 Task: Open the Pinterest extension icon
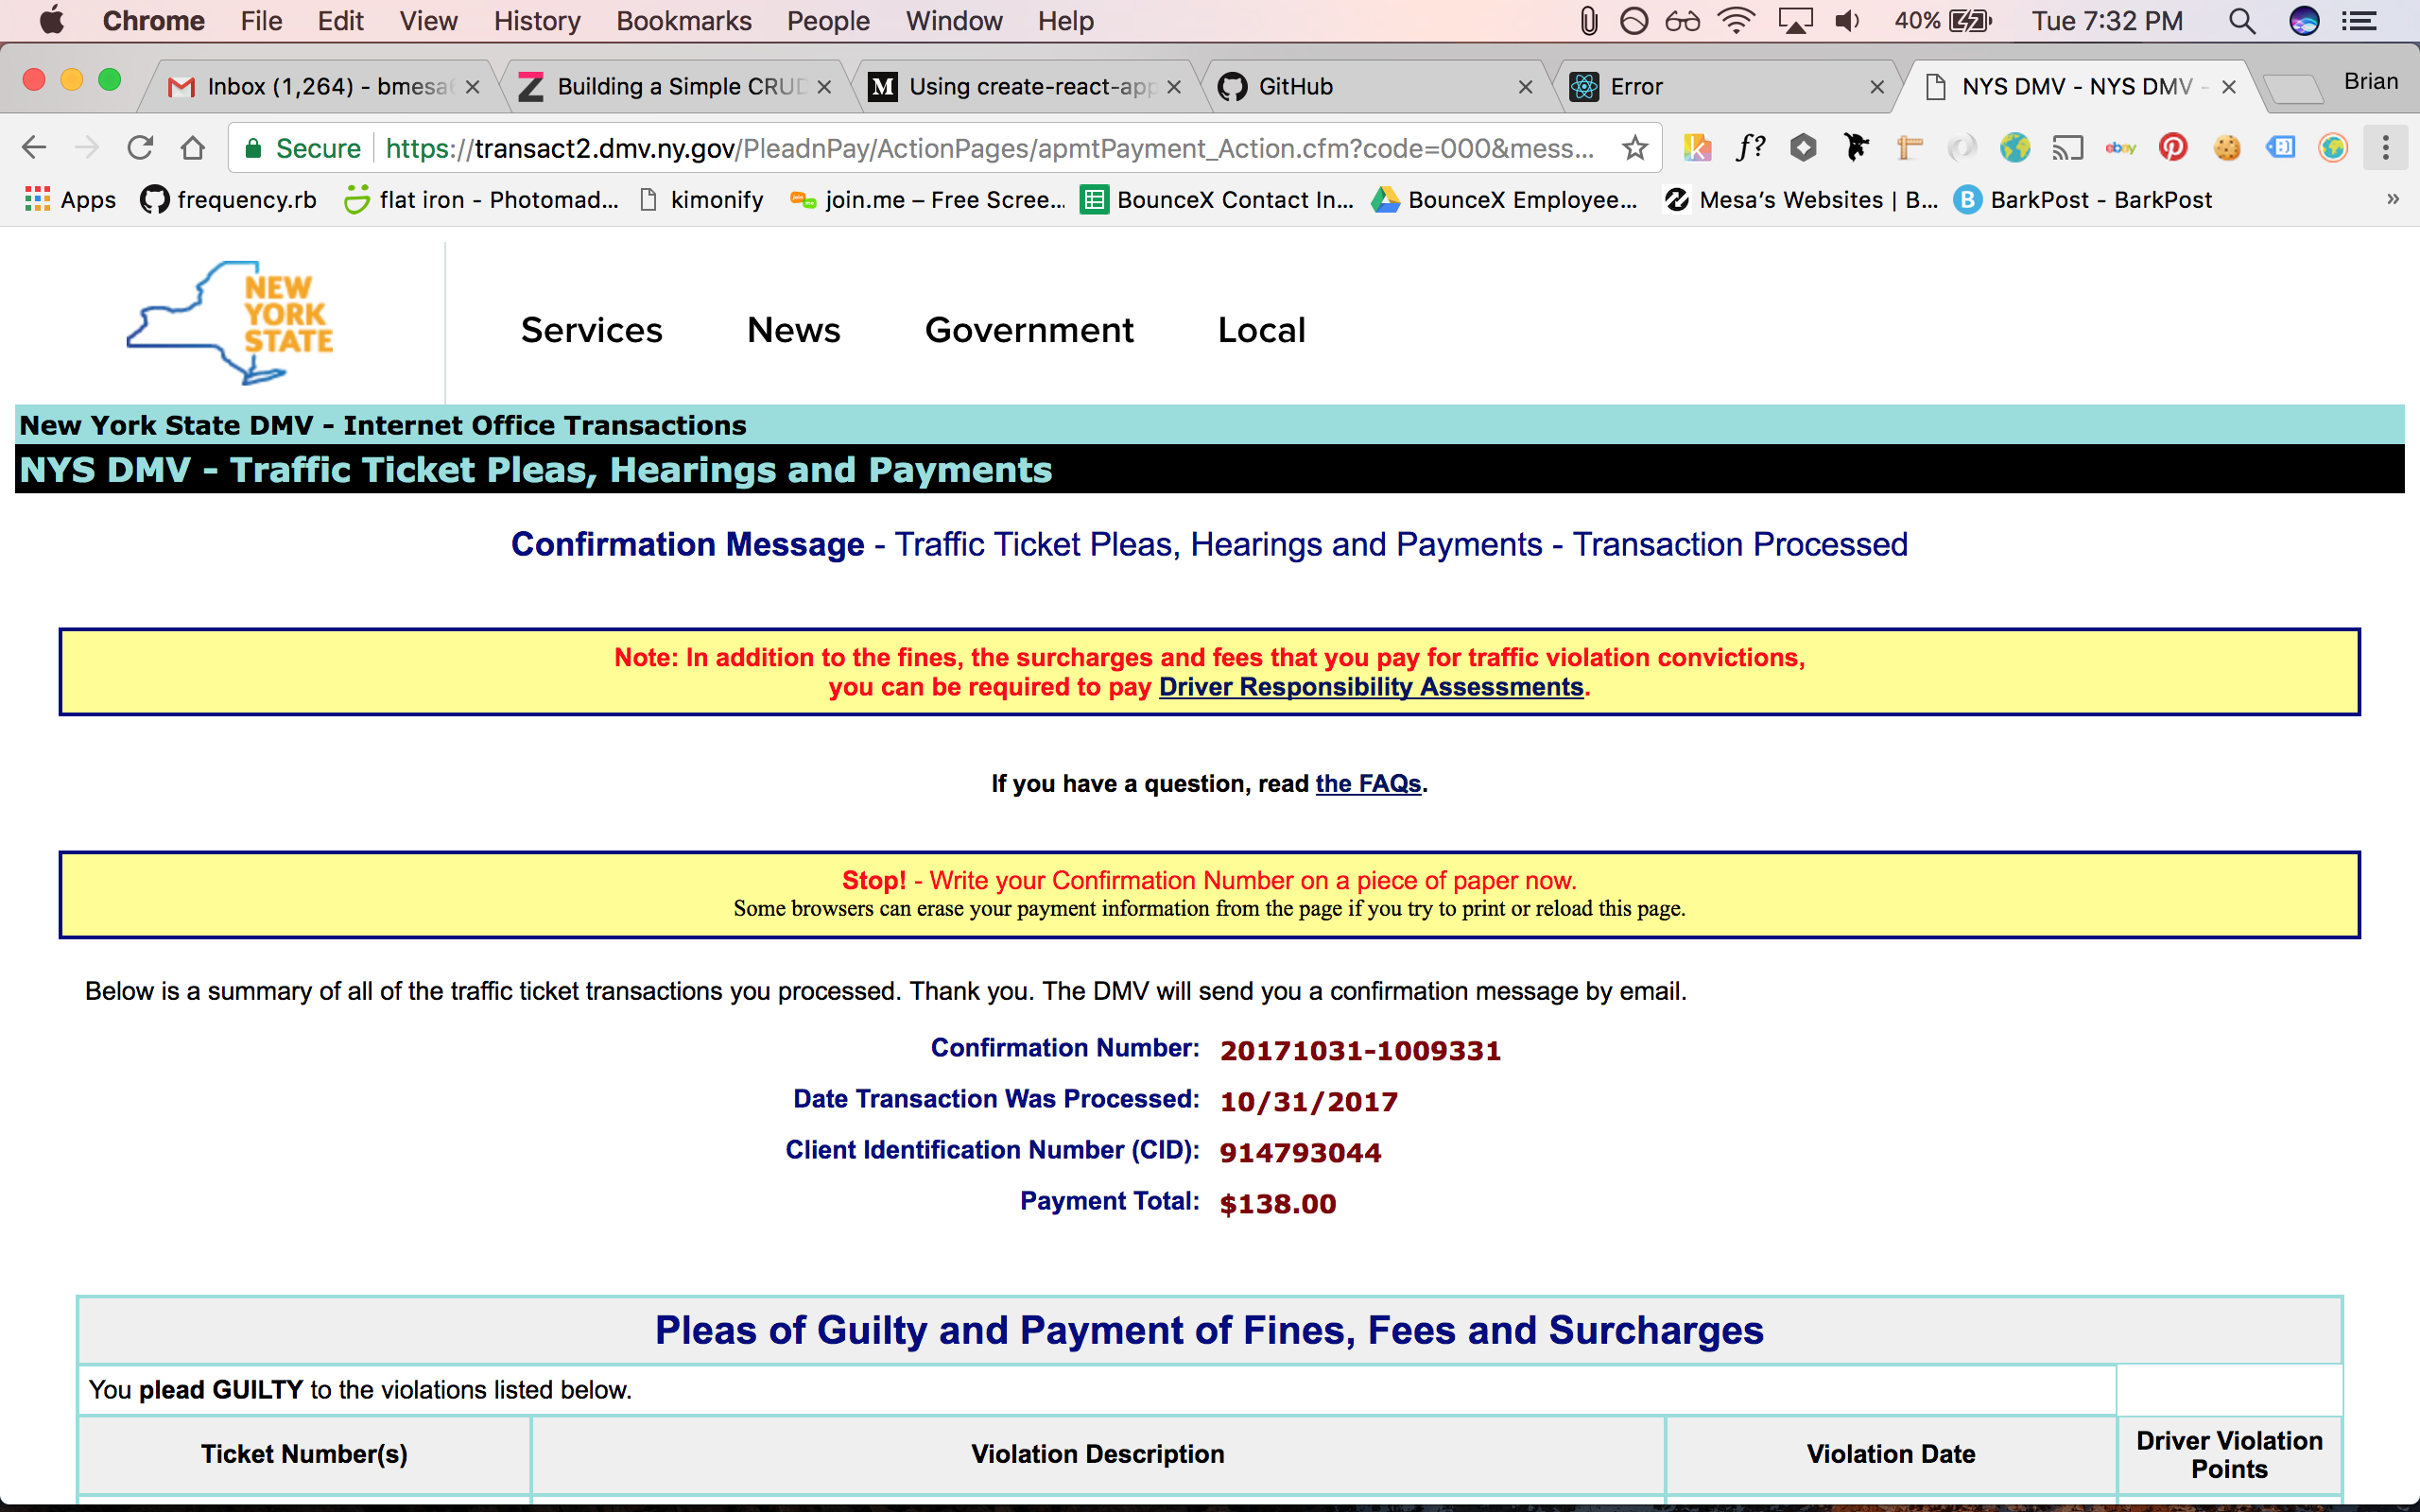(x=2172, y=148)
